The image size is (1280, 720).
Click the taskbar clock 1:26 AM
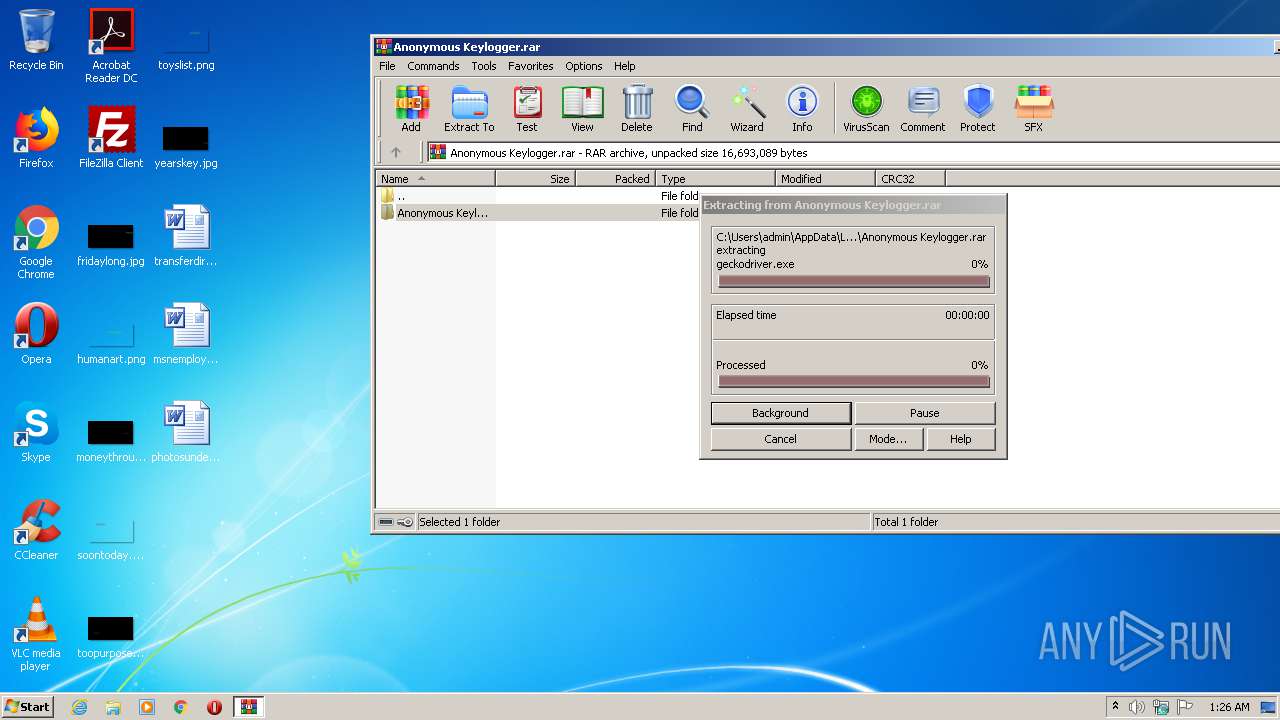pos(1229,707)
